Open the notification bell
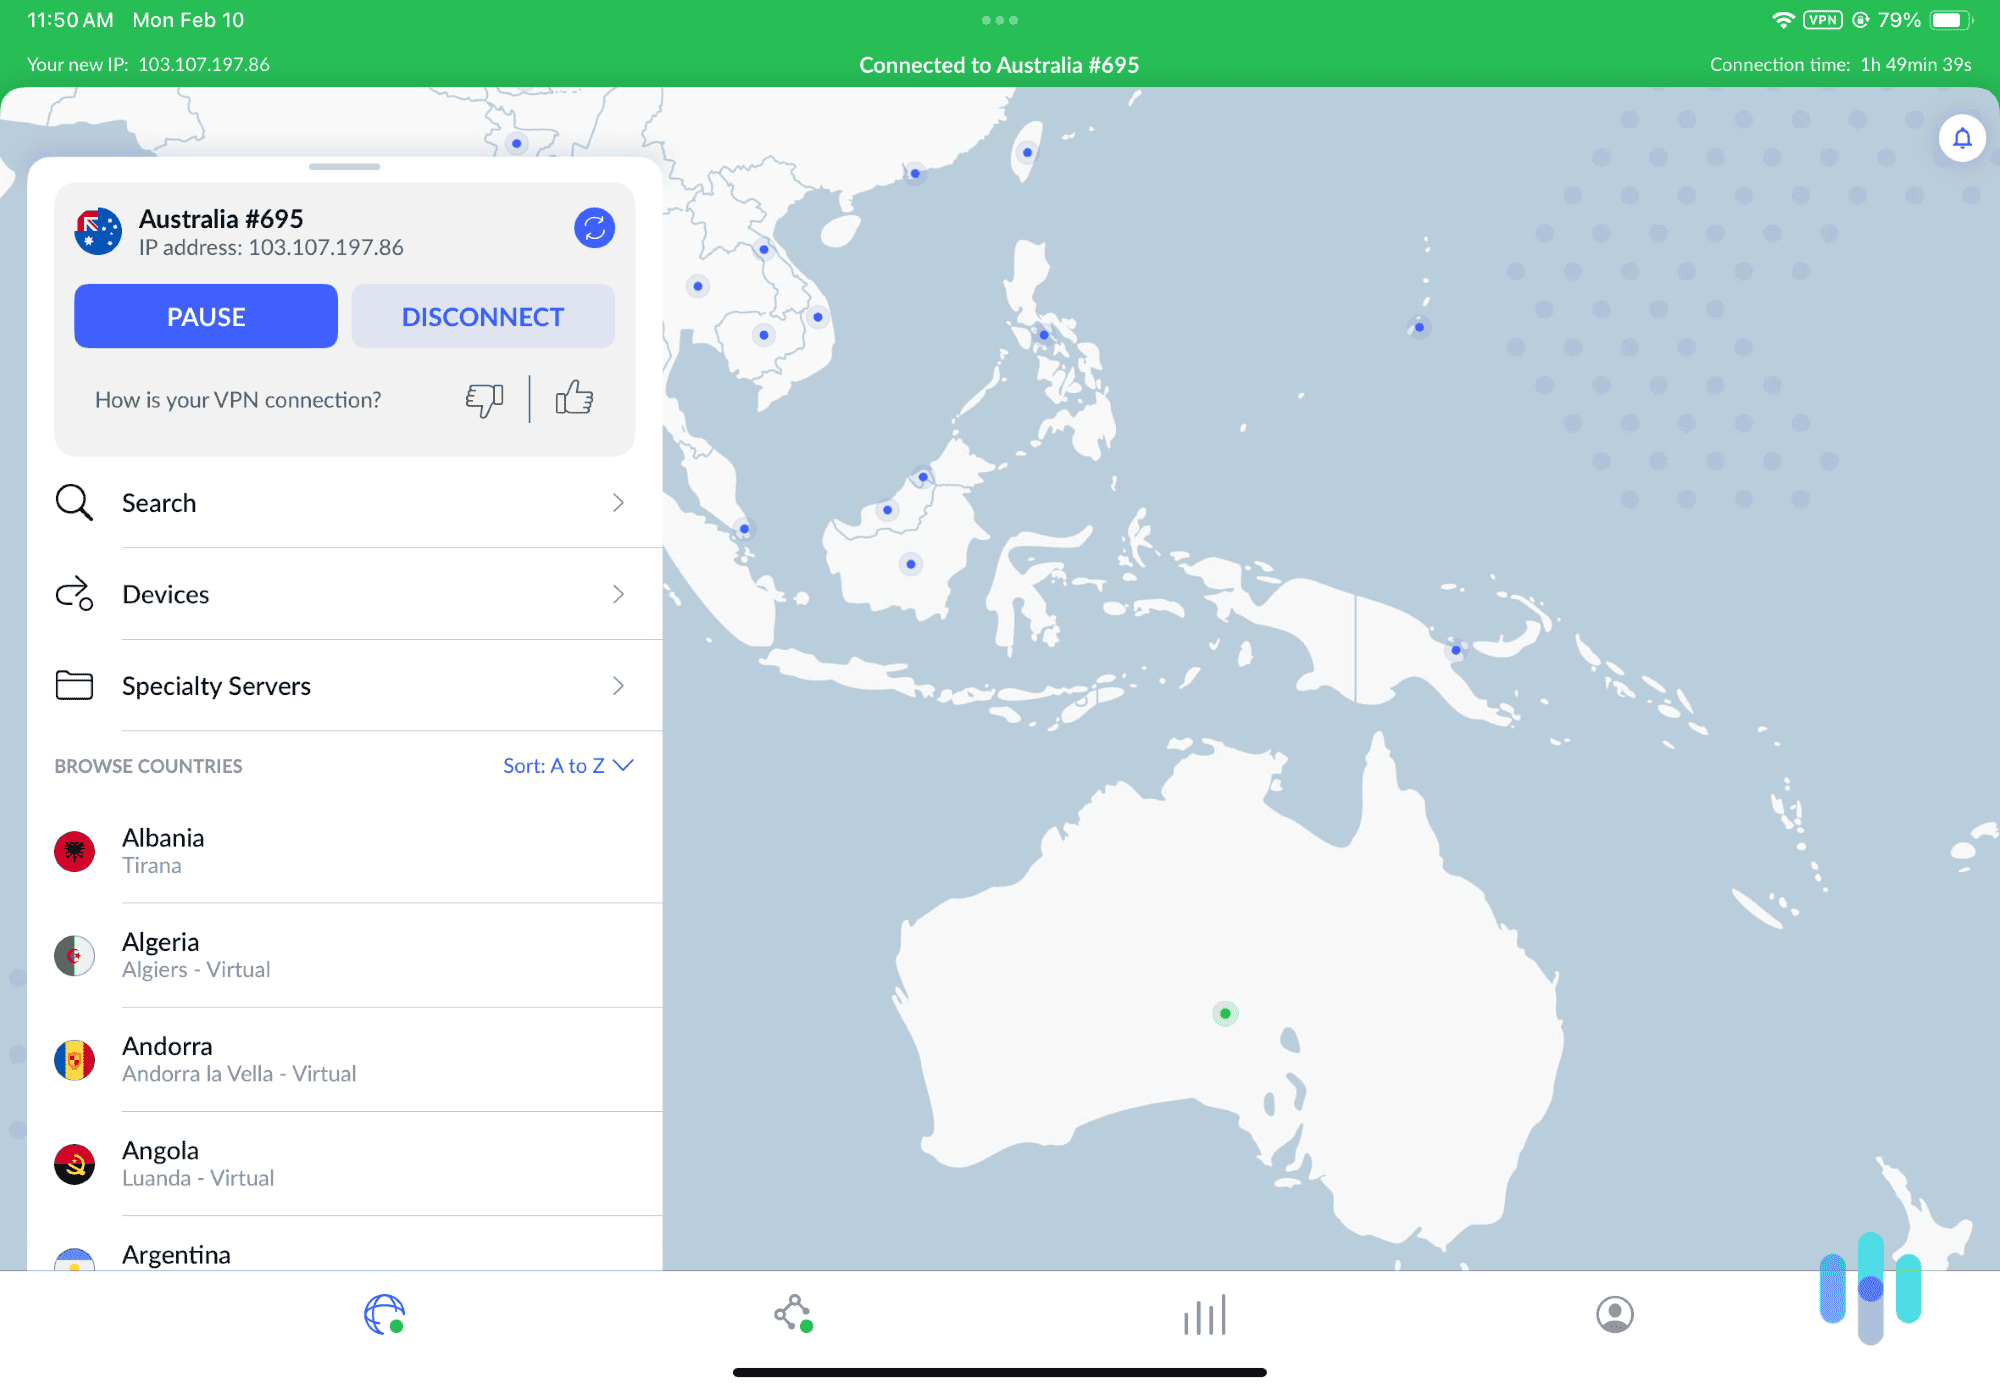Screen dimensions: 2000x1390 coord(1962,138)
